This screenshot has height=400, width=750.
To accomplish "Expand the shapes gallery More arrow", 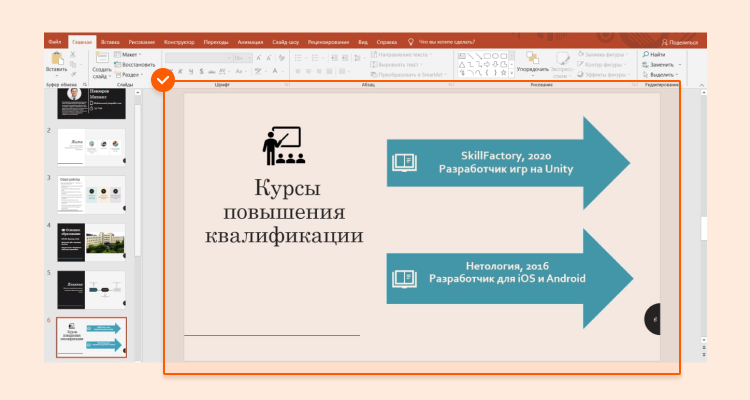I will click(511, 73).
